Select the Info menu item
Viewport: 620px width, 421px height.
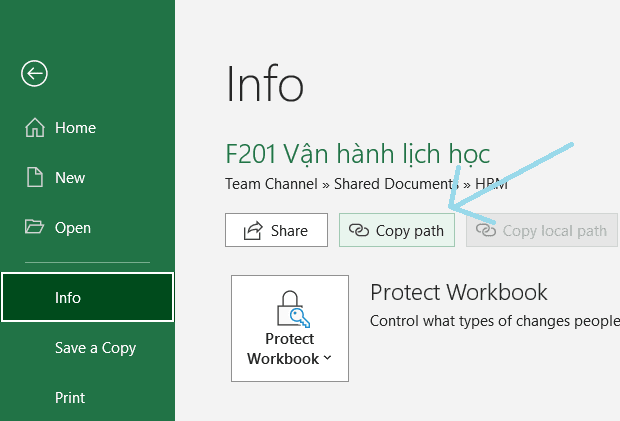click(87, 297)
